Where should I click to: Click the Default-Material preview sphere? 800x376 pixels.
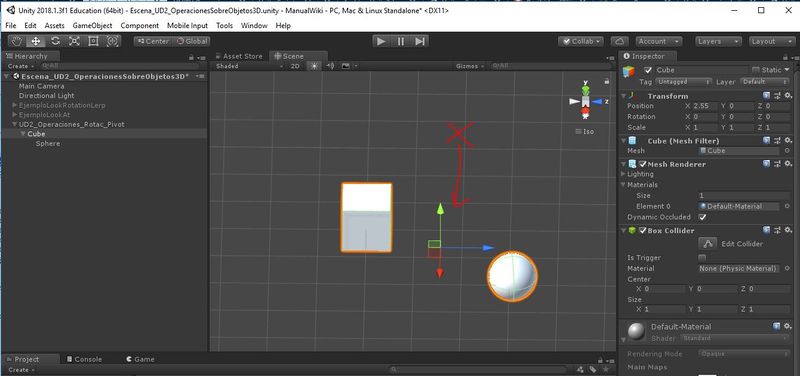[636, 332]
